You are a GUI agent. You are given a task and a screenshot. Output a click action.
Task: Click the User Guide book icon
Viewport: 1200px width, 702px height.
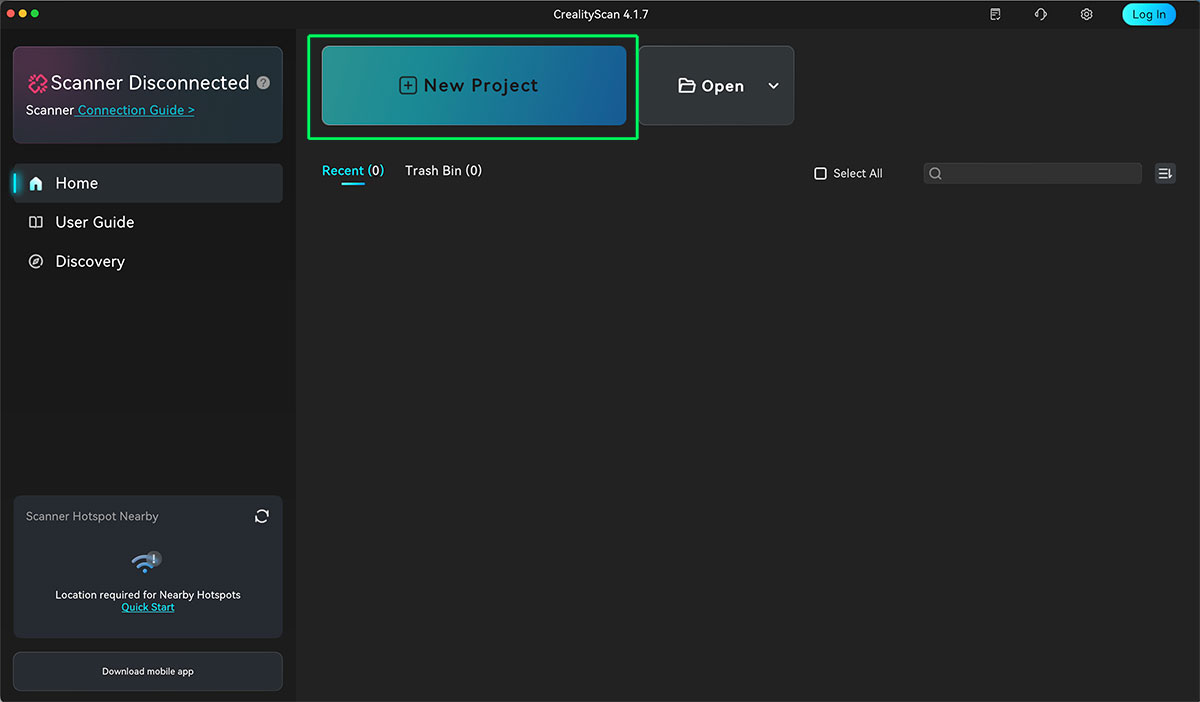click(36, 222)
